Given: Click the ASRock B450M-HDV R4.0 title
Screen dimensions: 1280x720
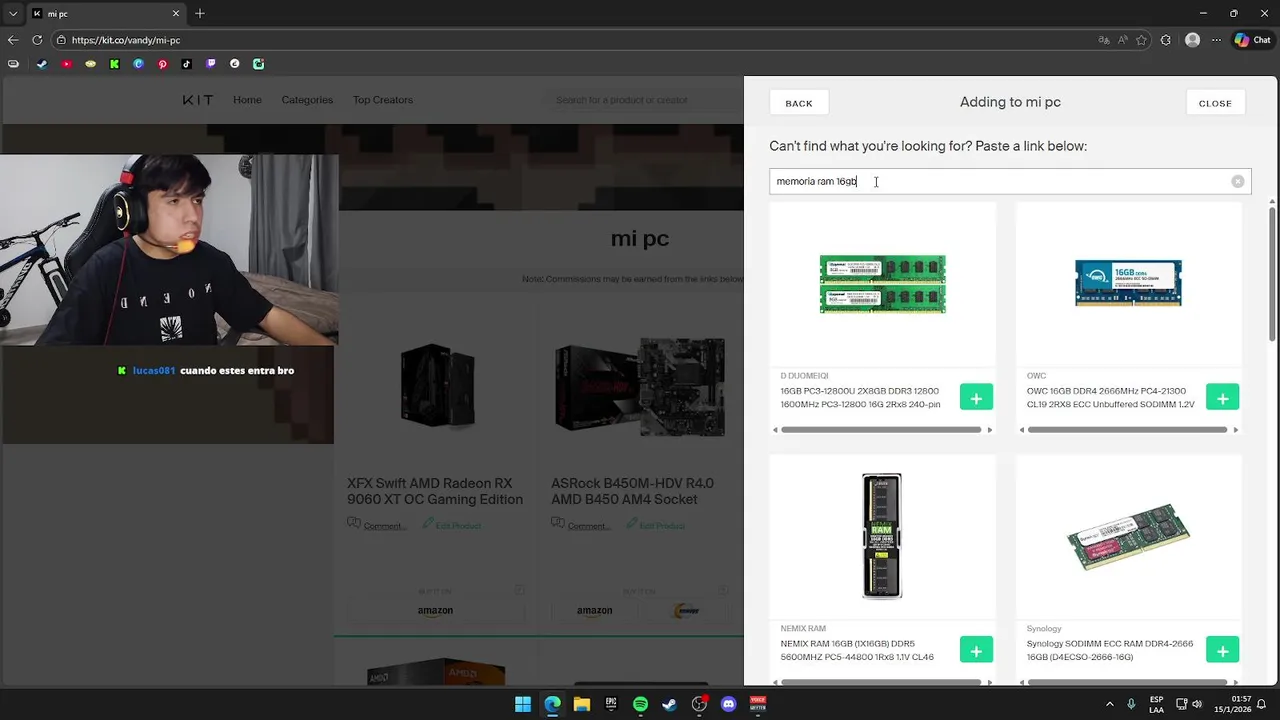Looking at the screenshot, I should pos(632,491).
